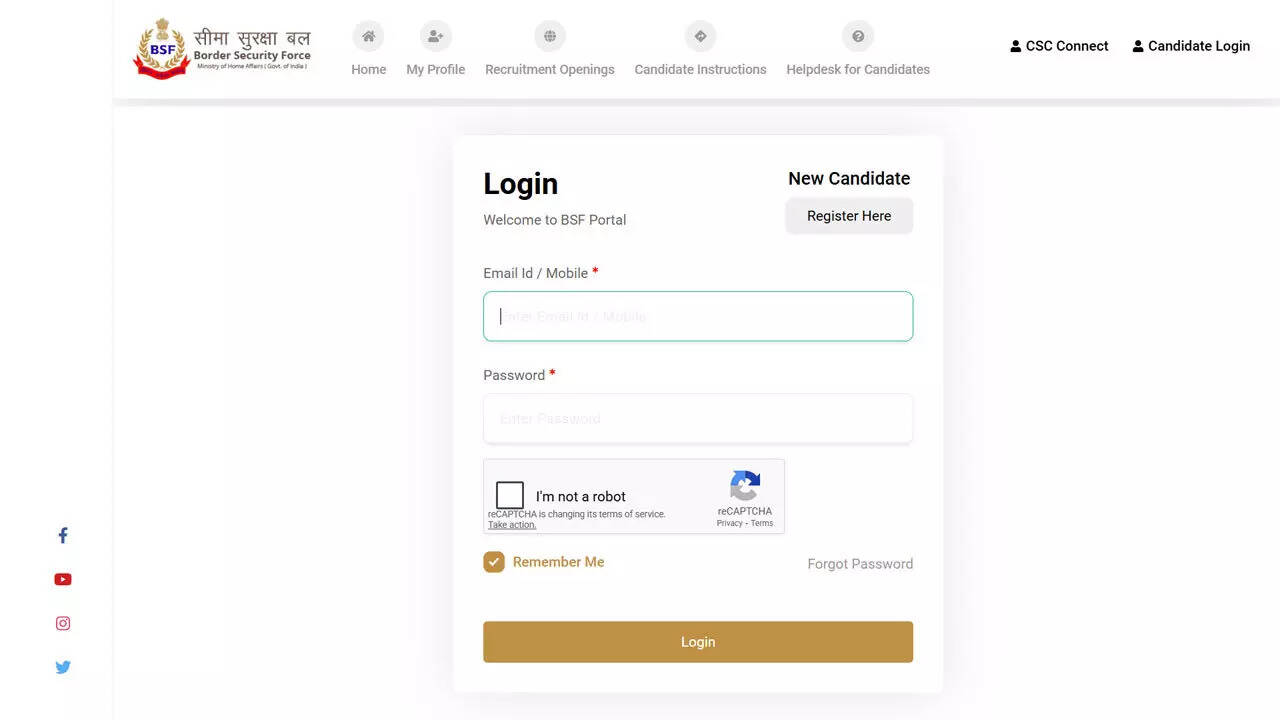Click the Recruitment Openings globe icon

549,37
